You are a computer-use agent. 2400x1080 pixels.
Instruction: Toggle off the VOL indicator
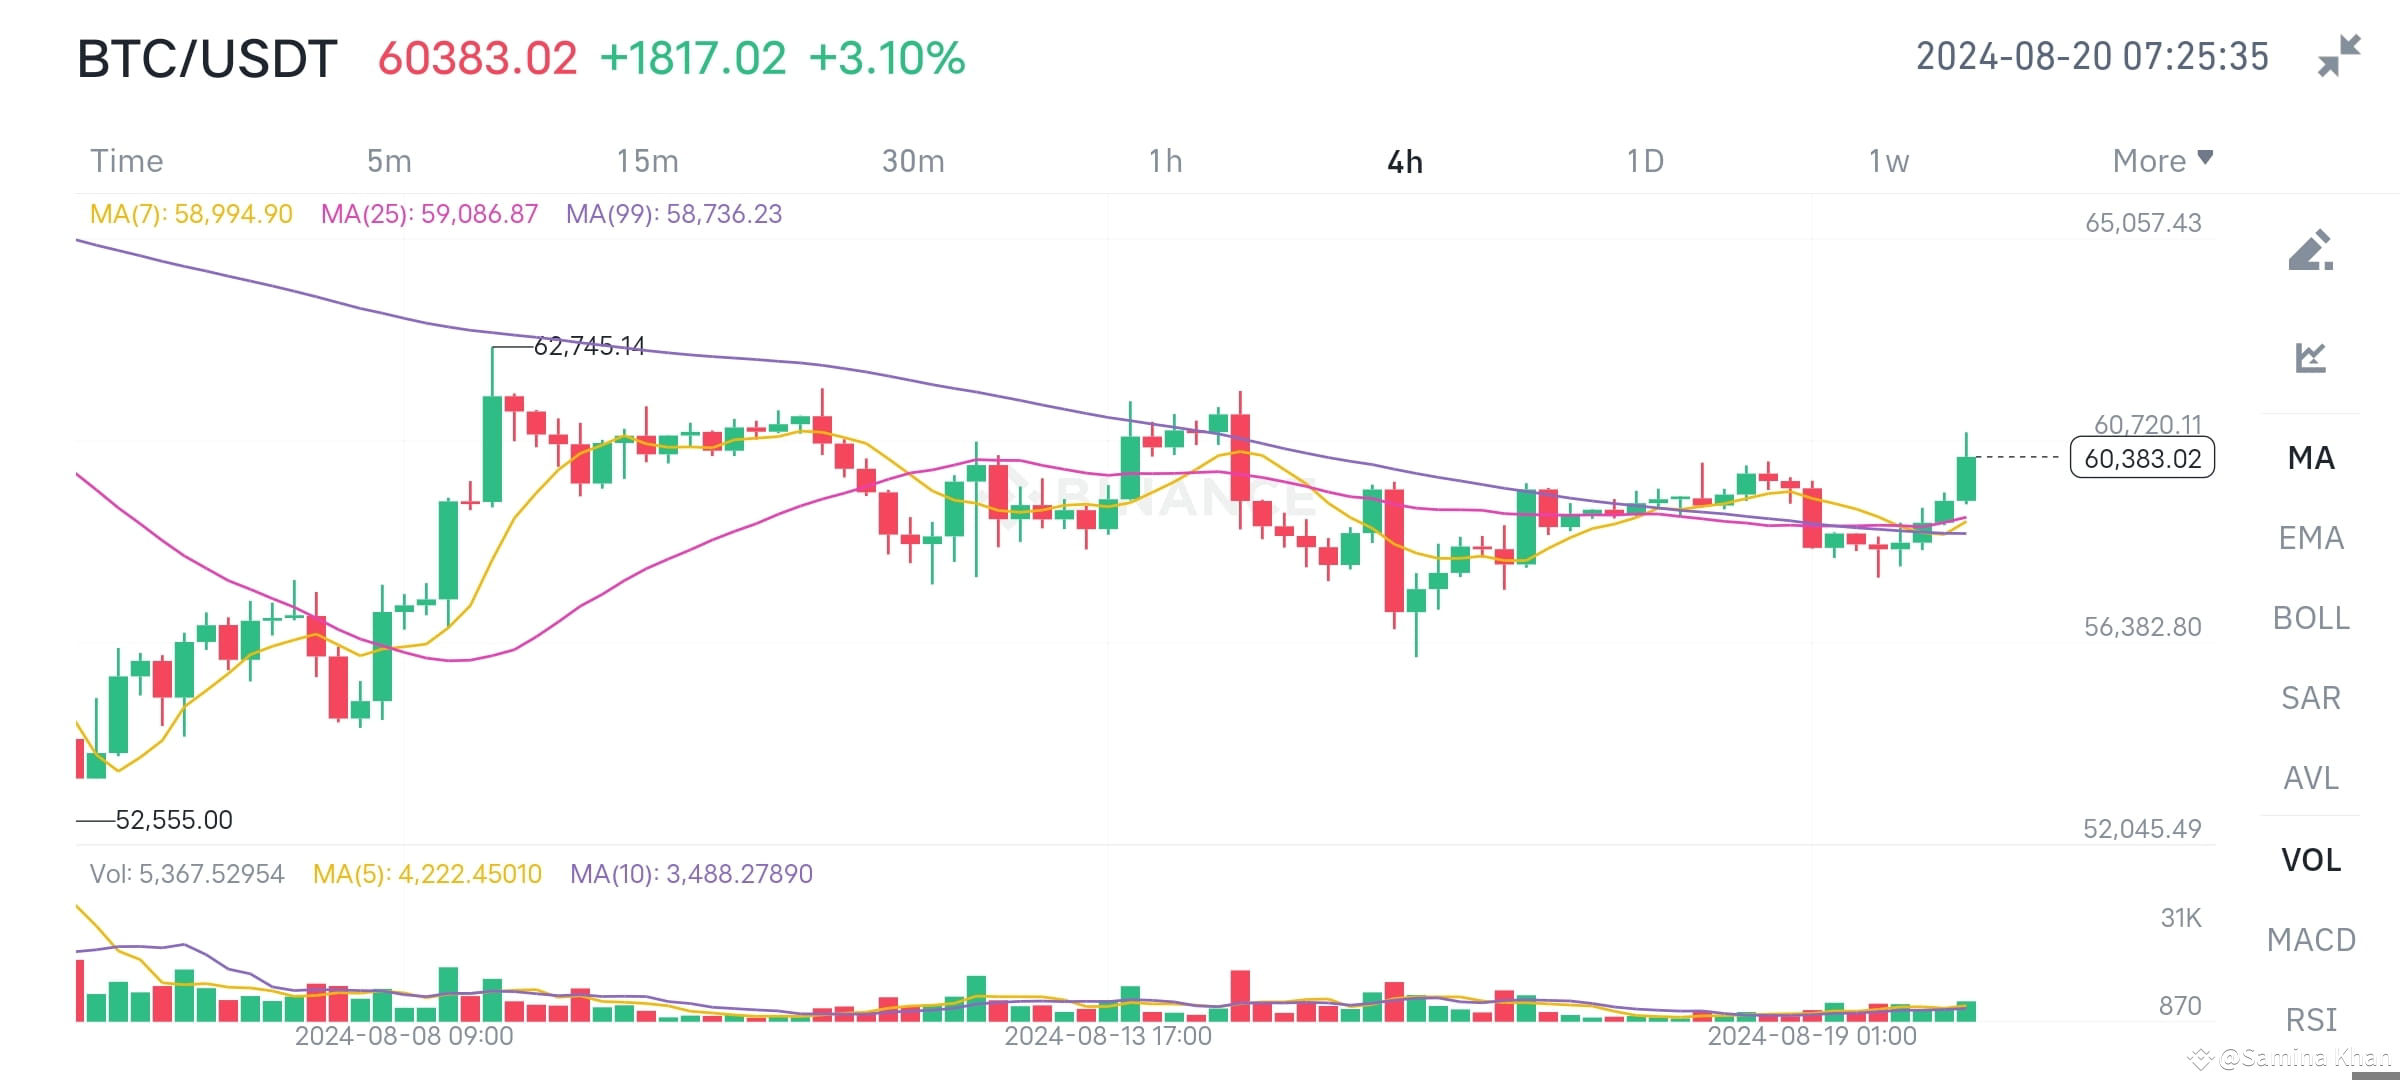(2311, 860)
